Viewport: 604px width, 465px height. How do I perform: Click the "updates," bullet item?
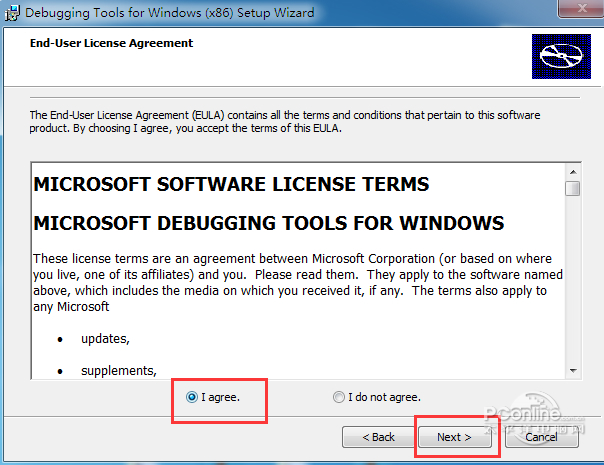105,339
